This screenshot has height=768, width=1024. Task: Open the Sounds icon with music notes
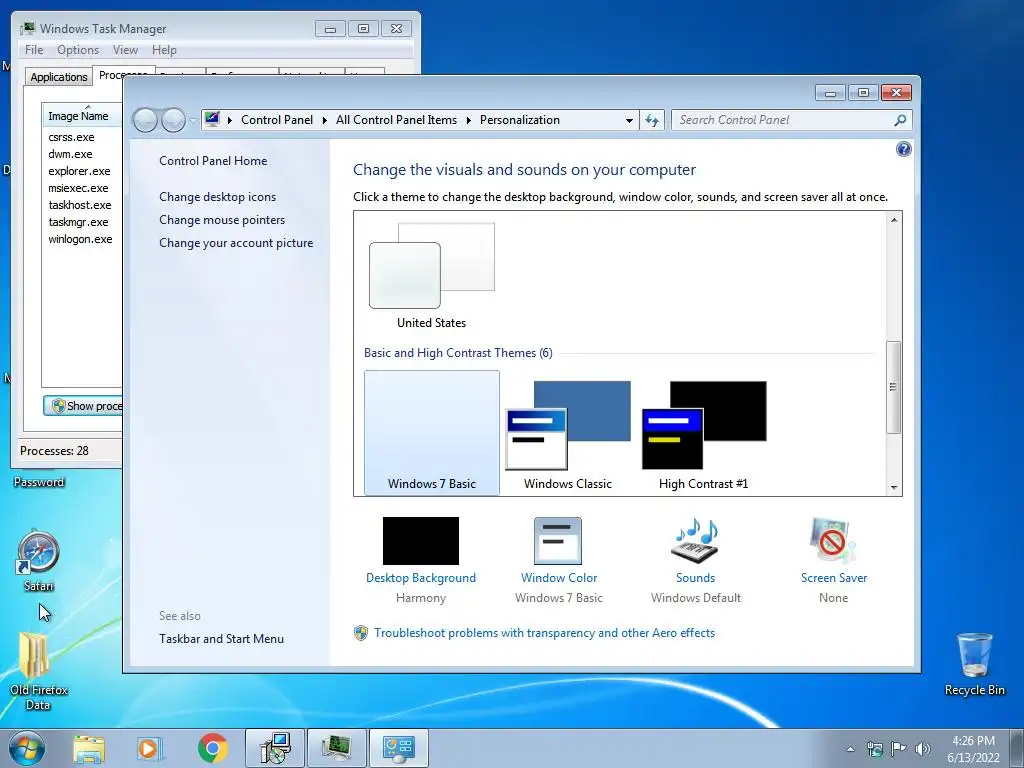pos(695,541)
